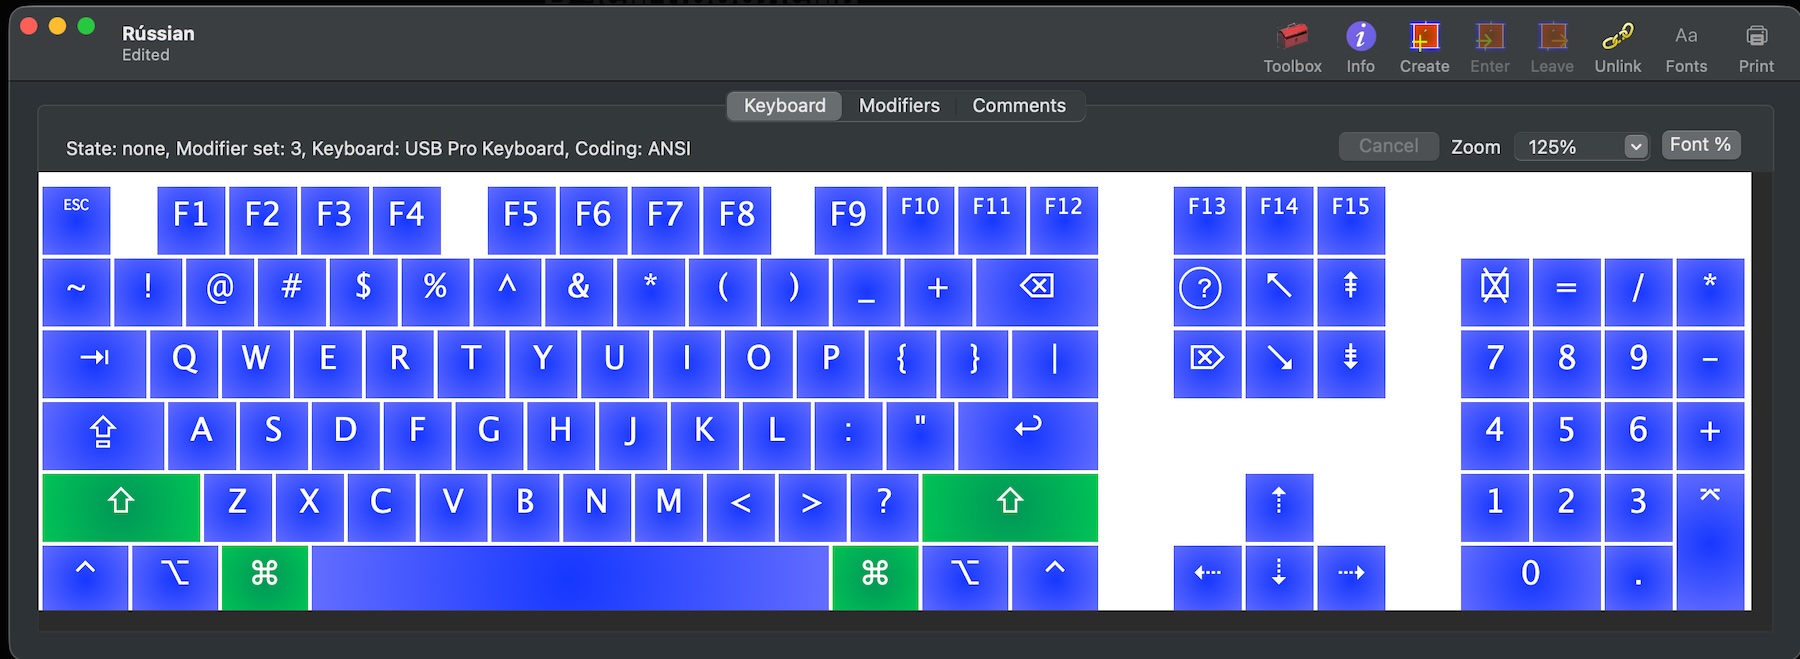1800x659 pixels.
Task: Open the Toolbox from the toolbar
Action: click(x=1292, y=38)
